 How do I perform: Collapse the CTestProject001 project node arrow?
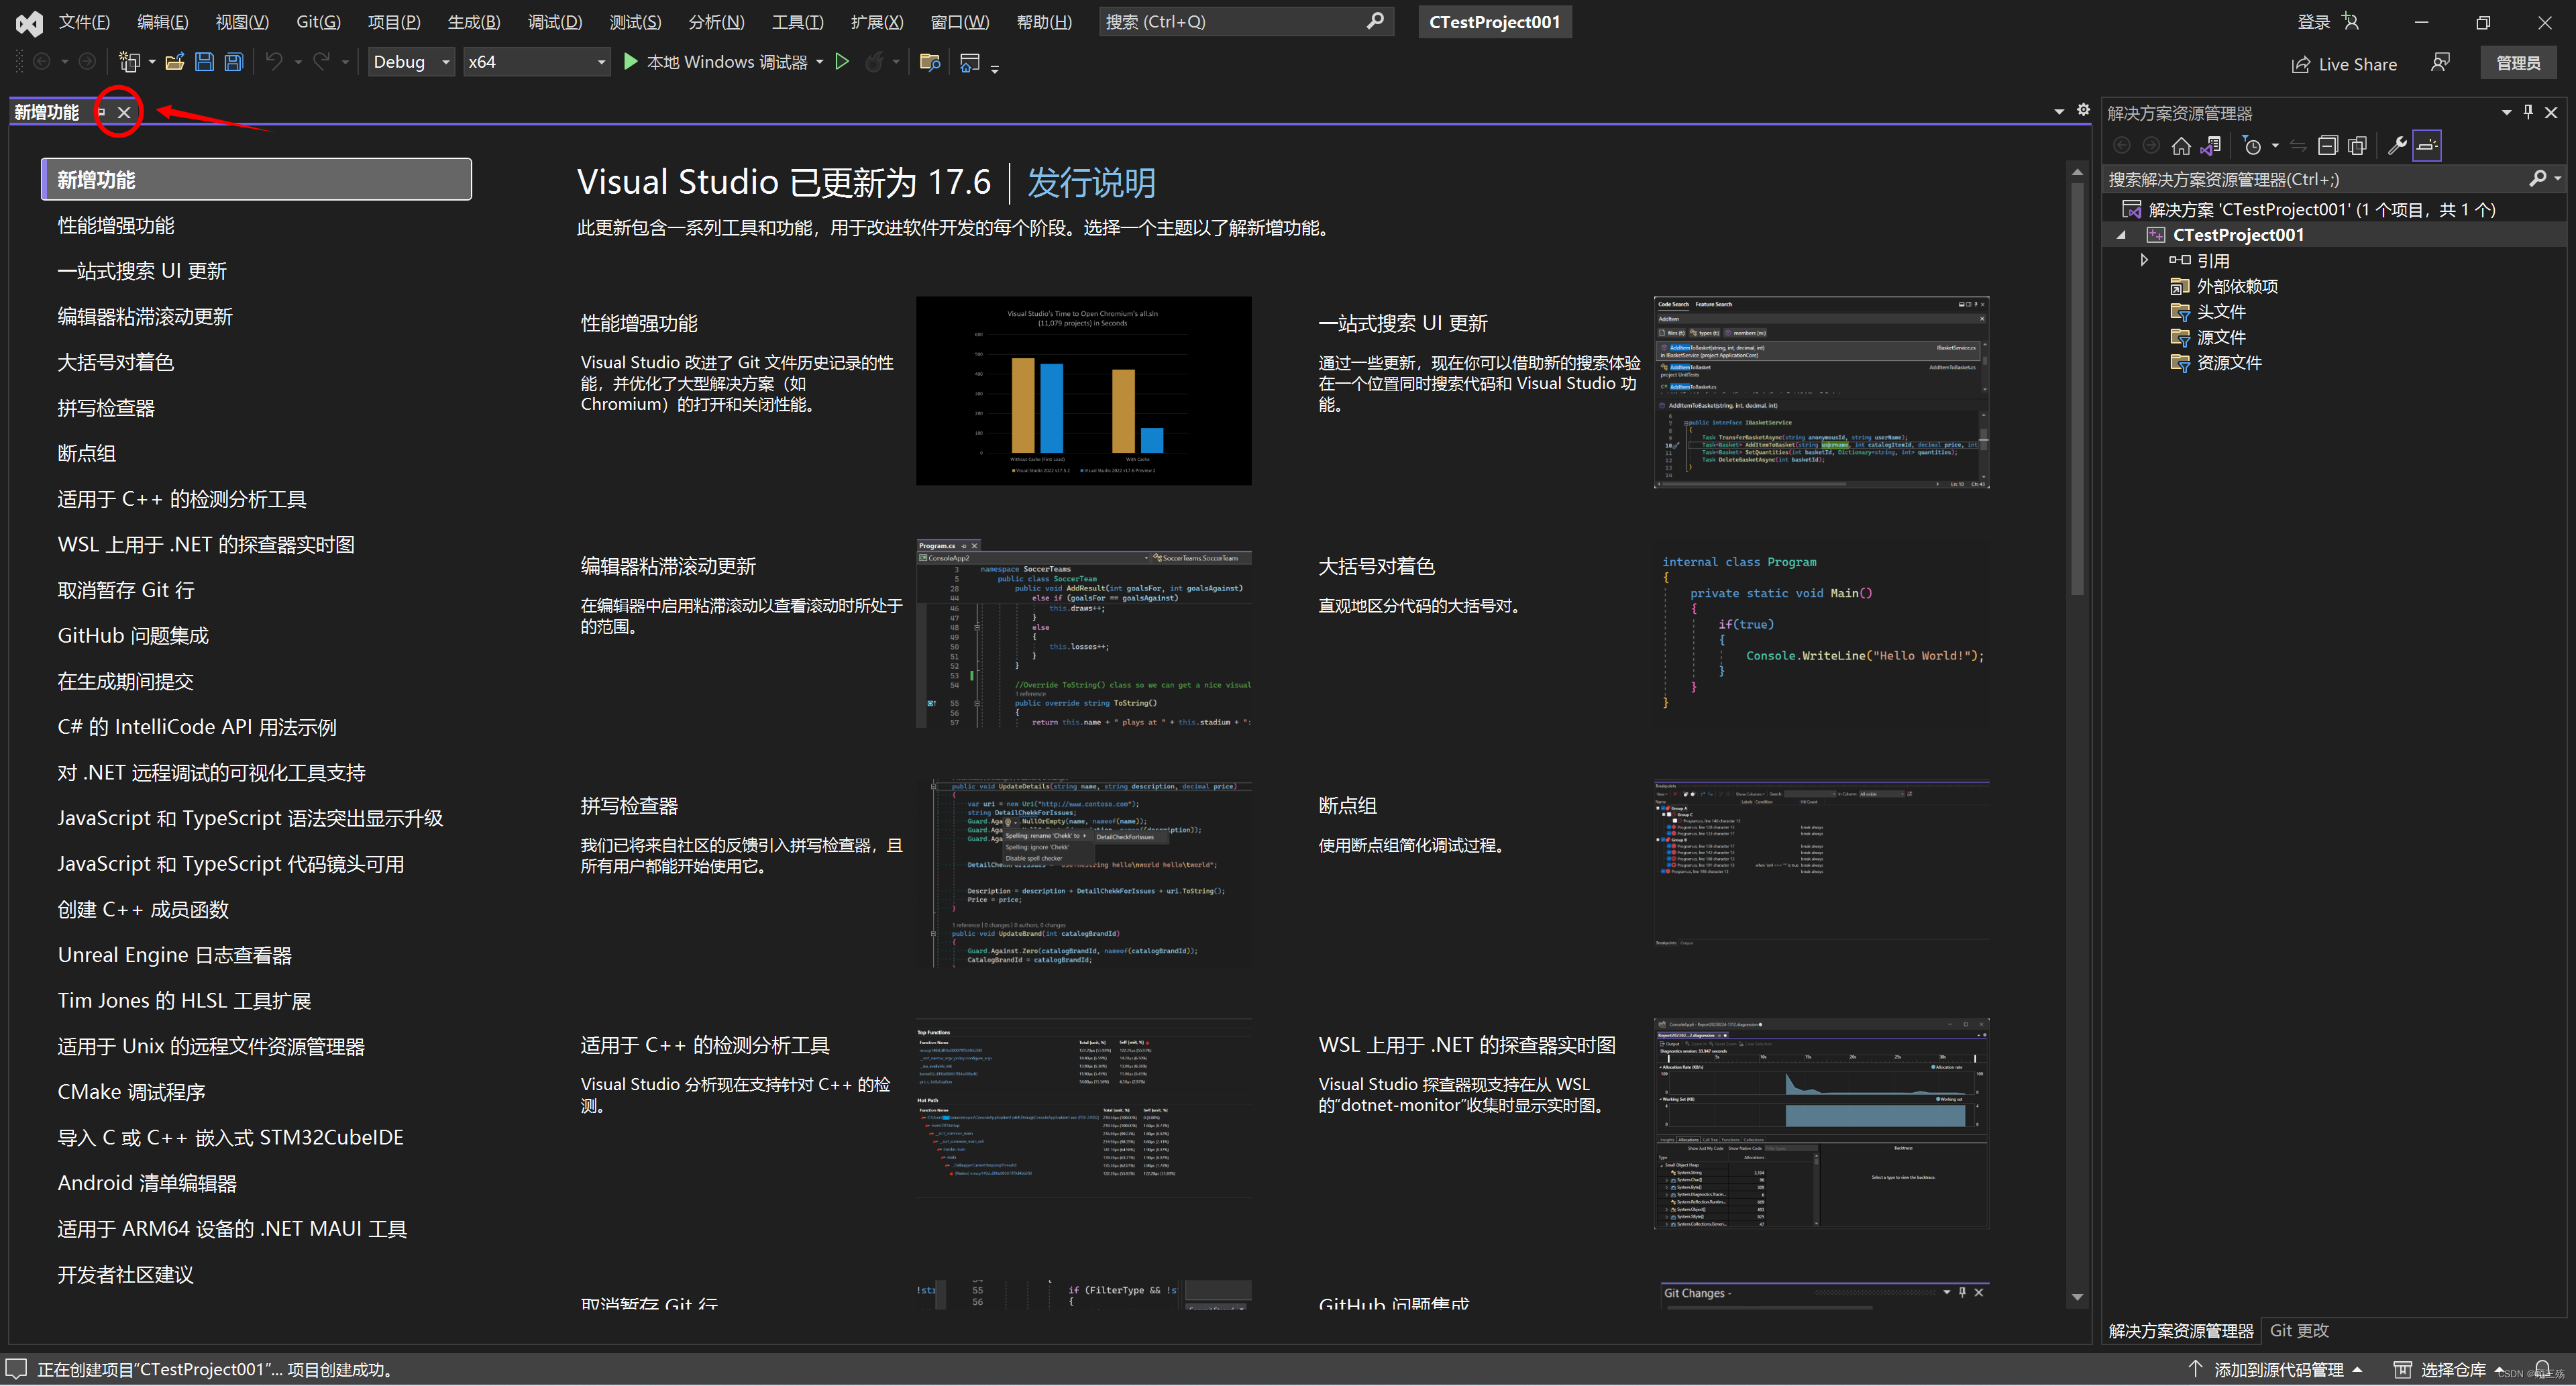click(x=2121, y=235)
